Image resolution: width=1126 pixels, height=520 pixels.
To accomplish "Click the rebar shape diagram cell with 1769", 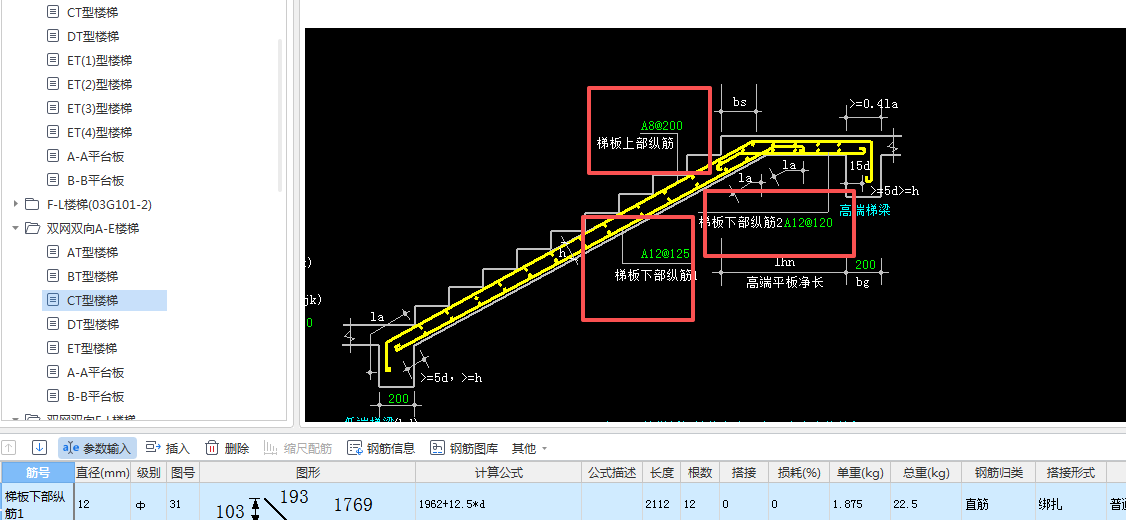I will pyautogui.click(x=307, y=503).
